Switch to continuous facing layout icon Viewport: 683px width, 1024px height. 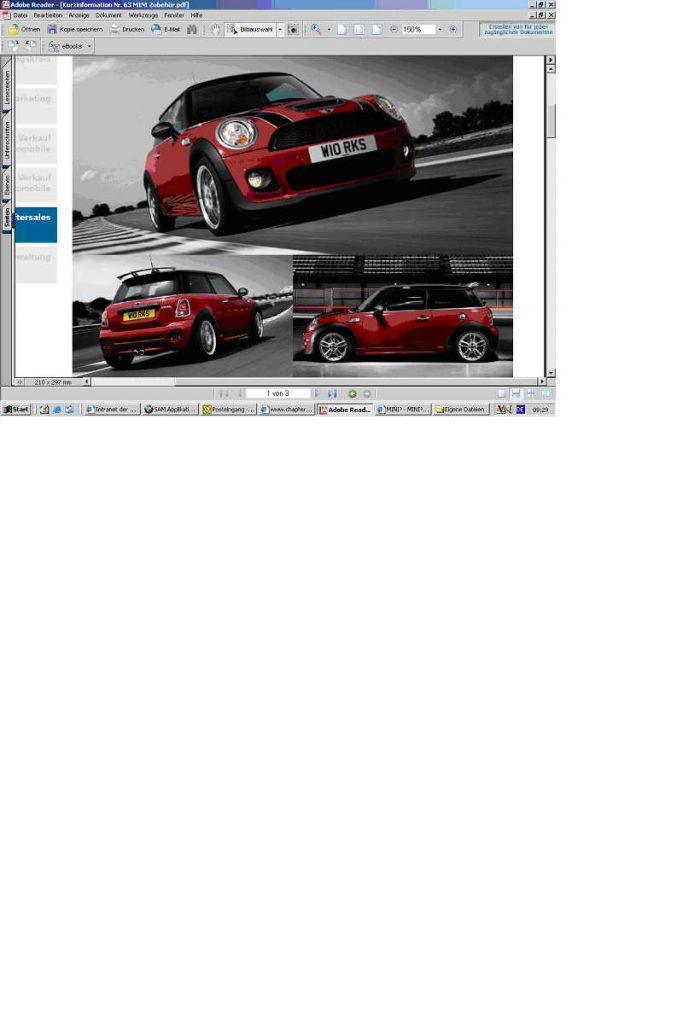pos(531,394)
